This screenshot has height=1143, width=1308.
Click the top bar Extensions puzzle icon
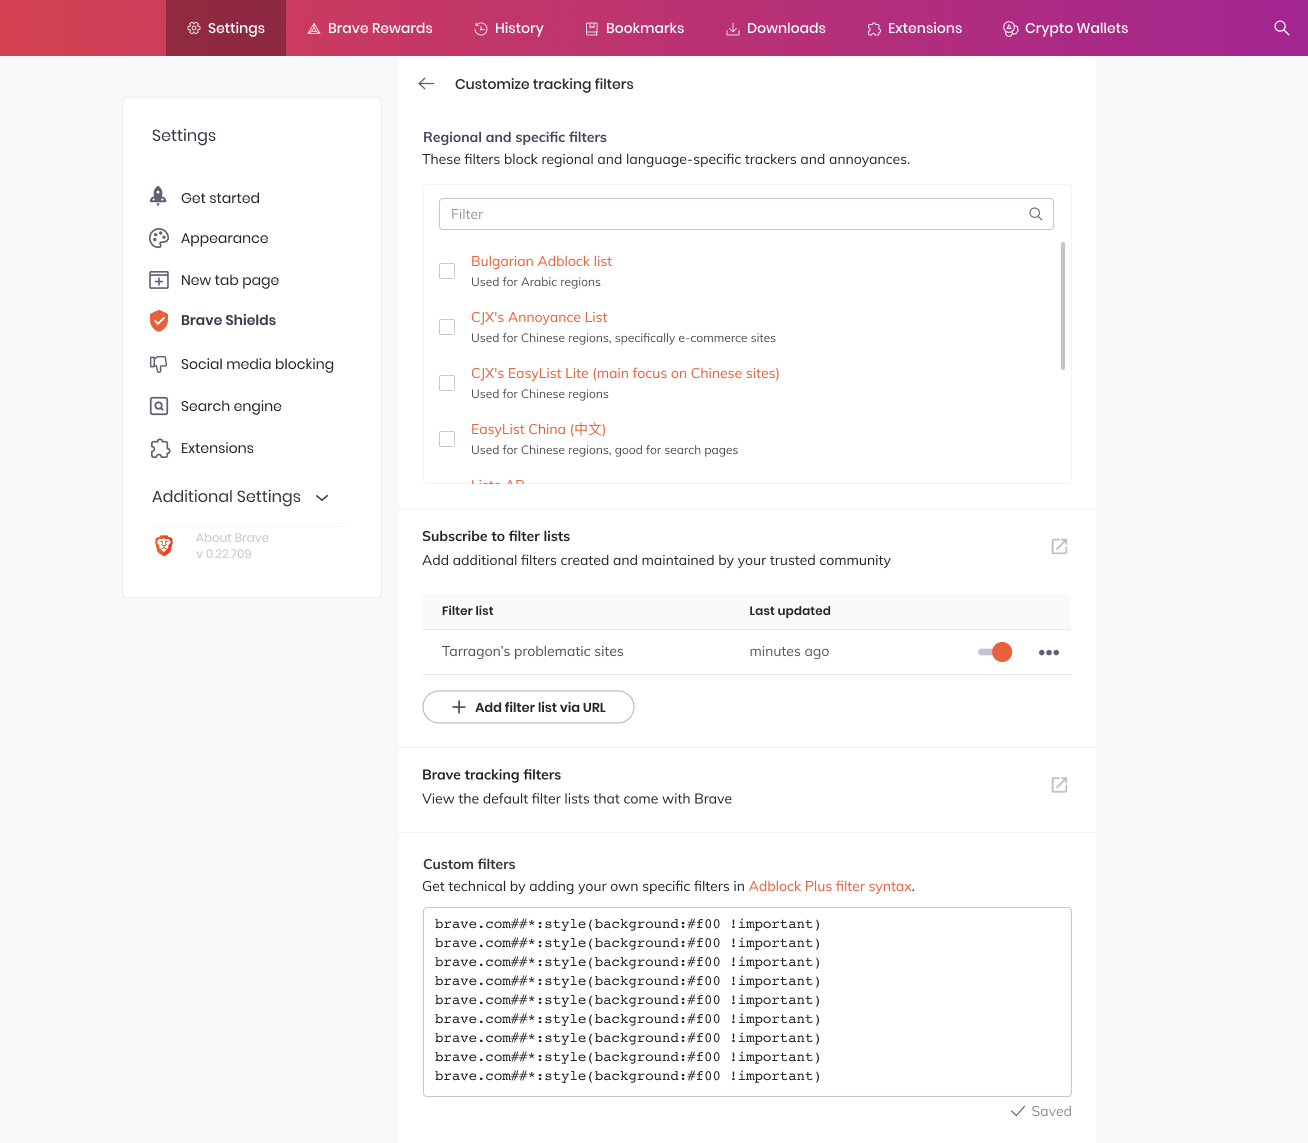pos(874,29)
